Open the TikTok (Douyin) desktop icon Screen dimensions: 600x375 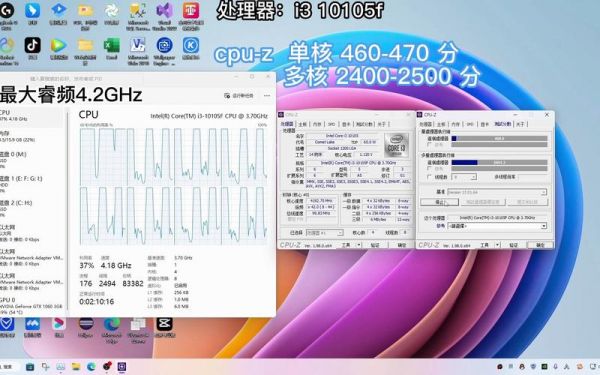[33, 45]
